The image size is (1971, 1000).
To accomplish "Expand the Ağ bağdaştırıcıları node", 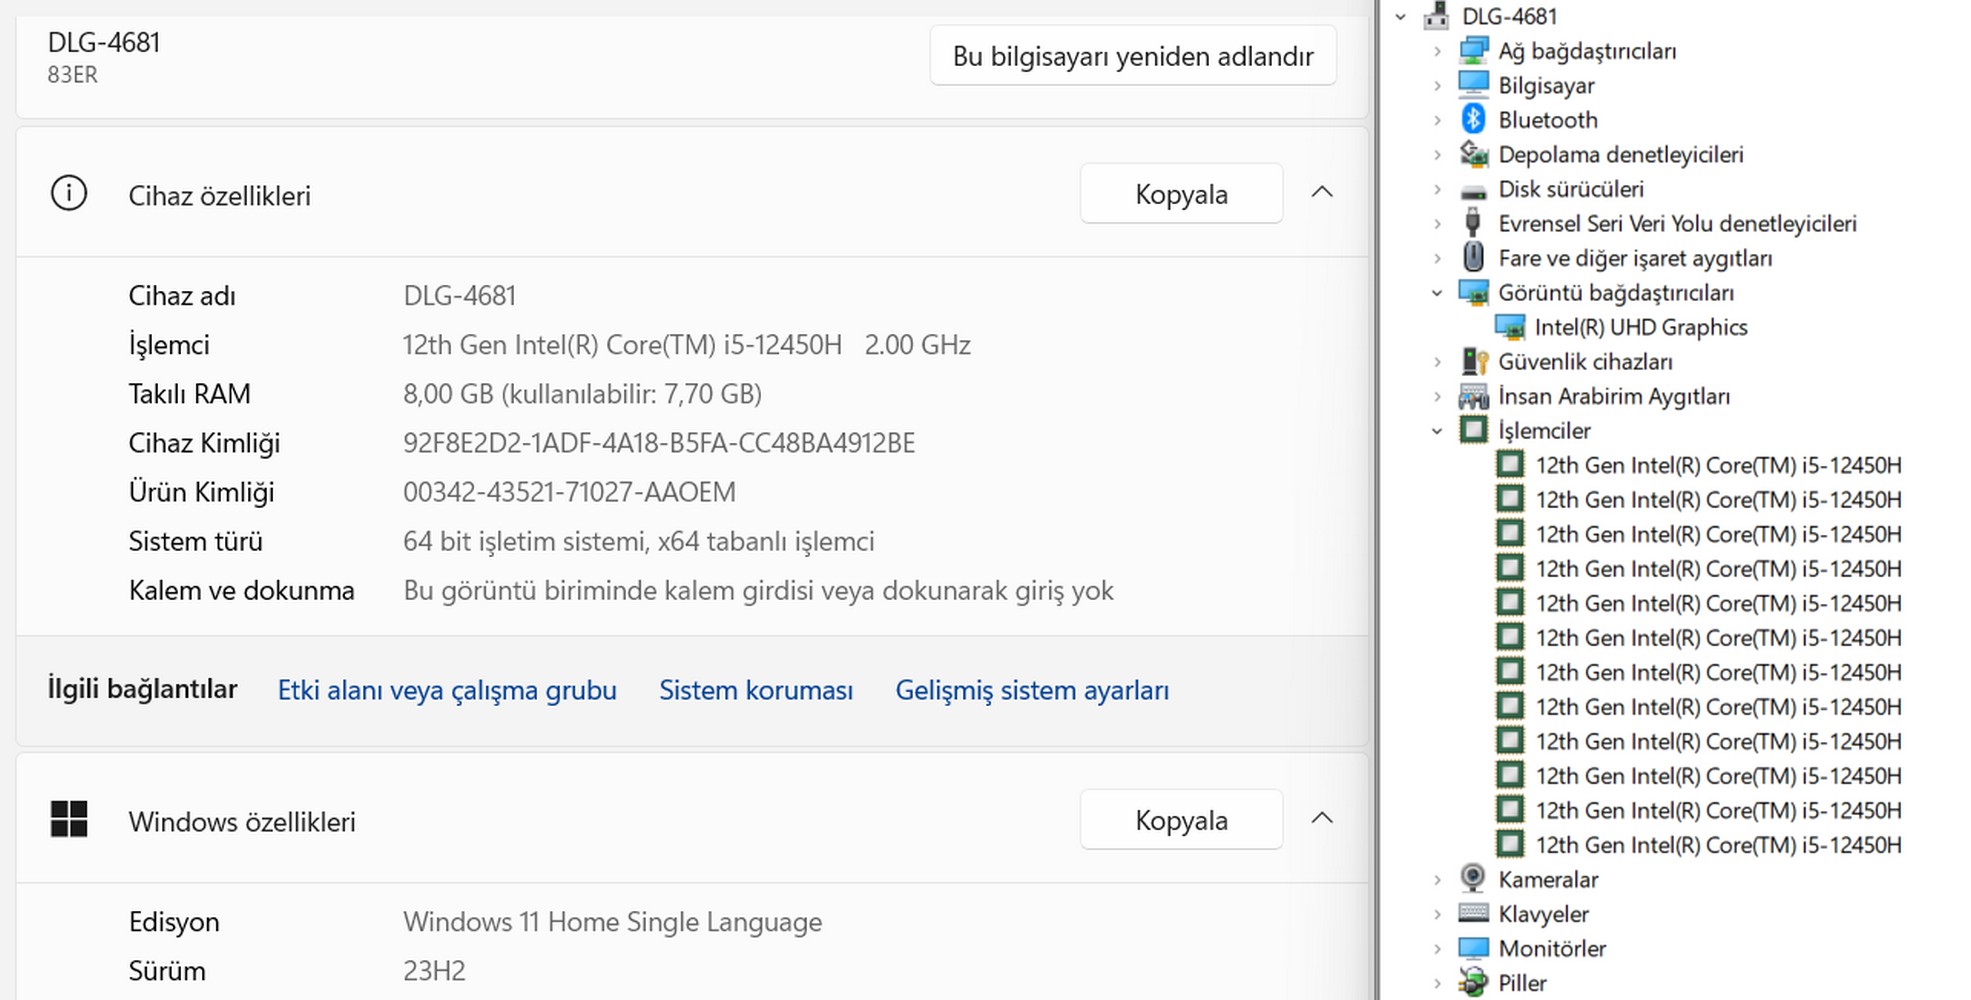I will tap(1437, 51).
